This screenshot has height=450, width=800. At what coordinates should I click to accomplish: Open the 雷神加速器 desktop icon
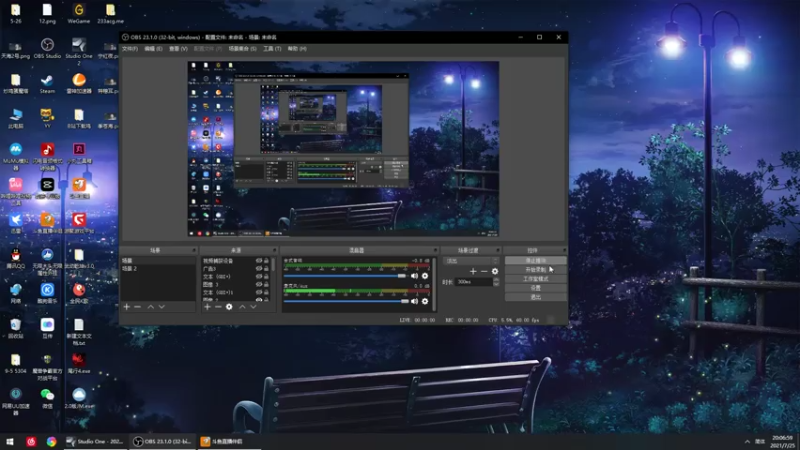[x=79, y=84]
